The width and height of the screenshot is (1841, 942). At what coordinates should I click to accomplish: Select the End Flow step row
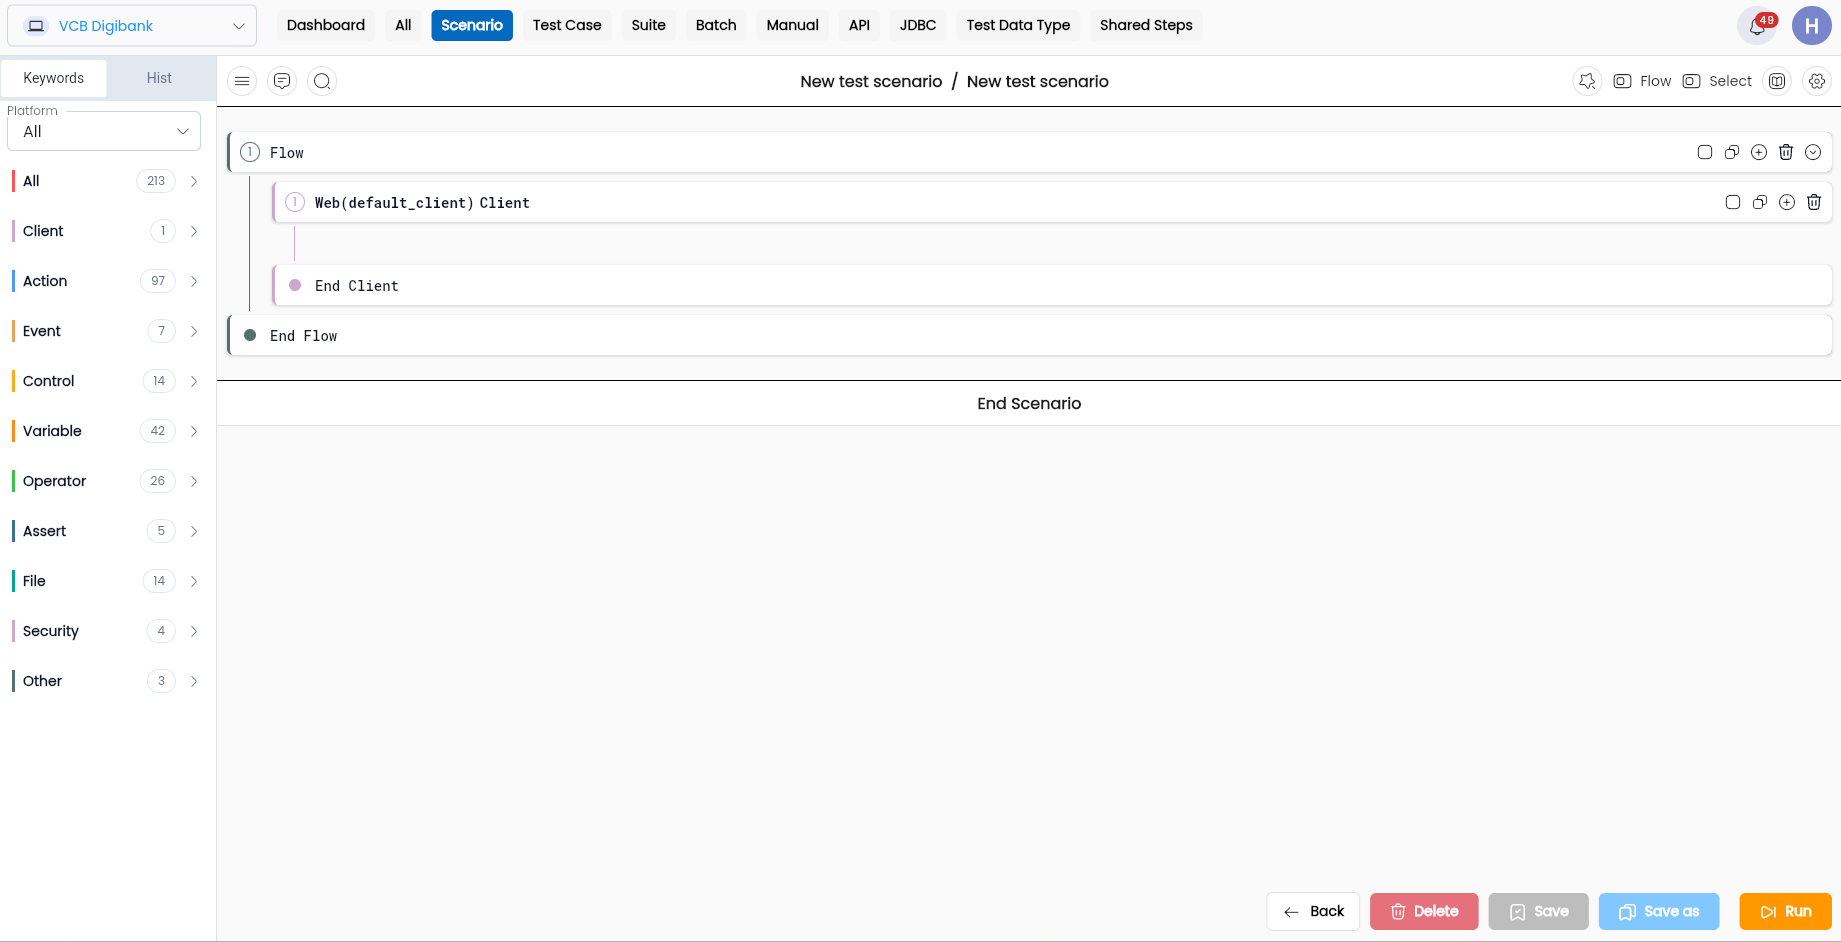(x=1030, y=336)
